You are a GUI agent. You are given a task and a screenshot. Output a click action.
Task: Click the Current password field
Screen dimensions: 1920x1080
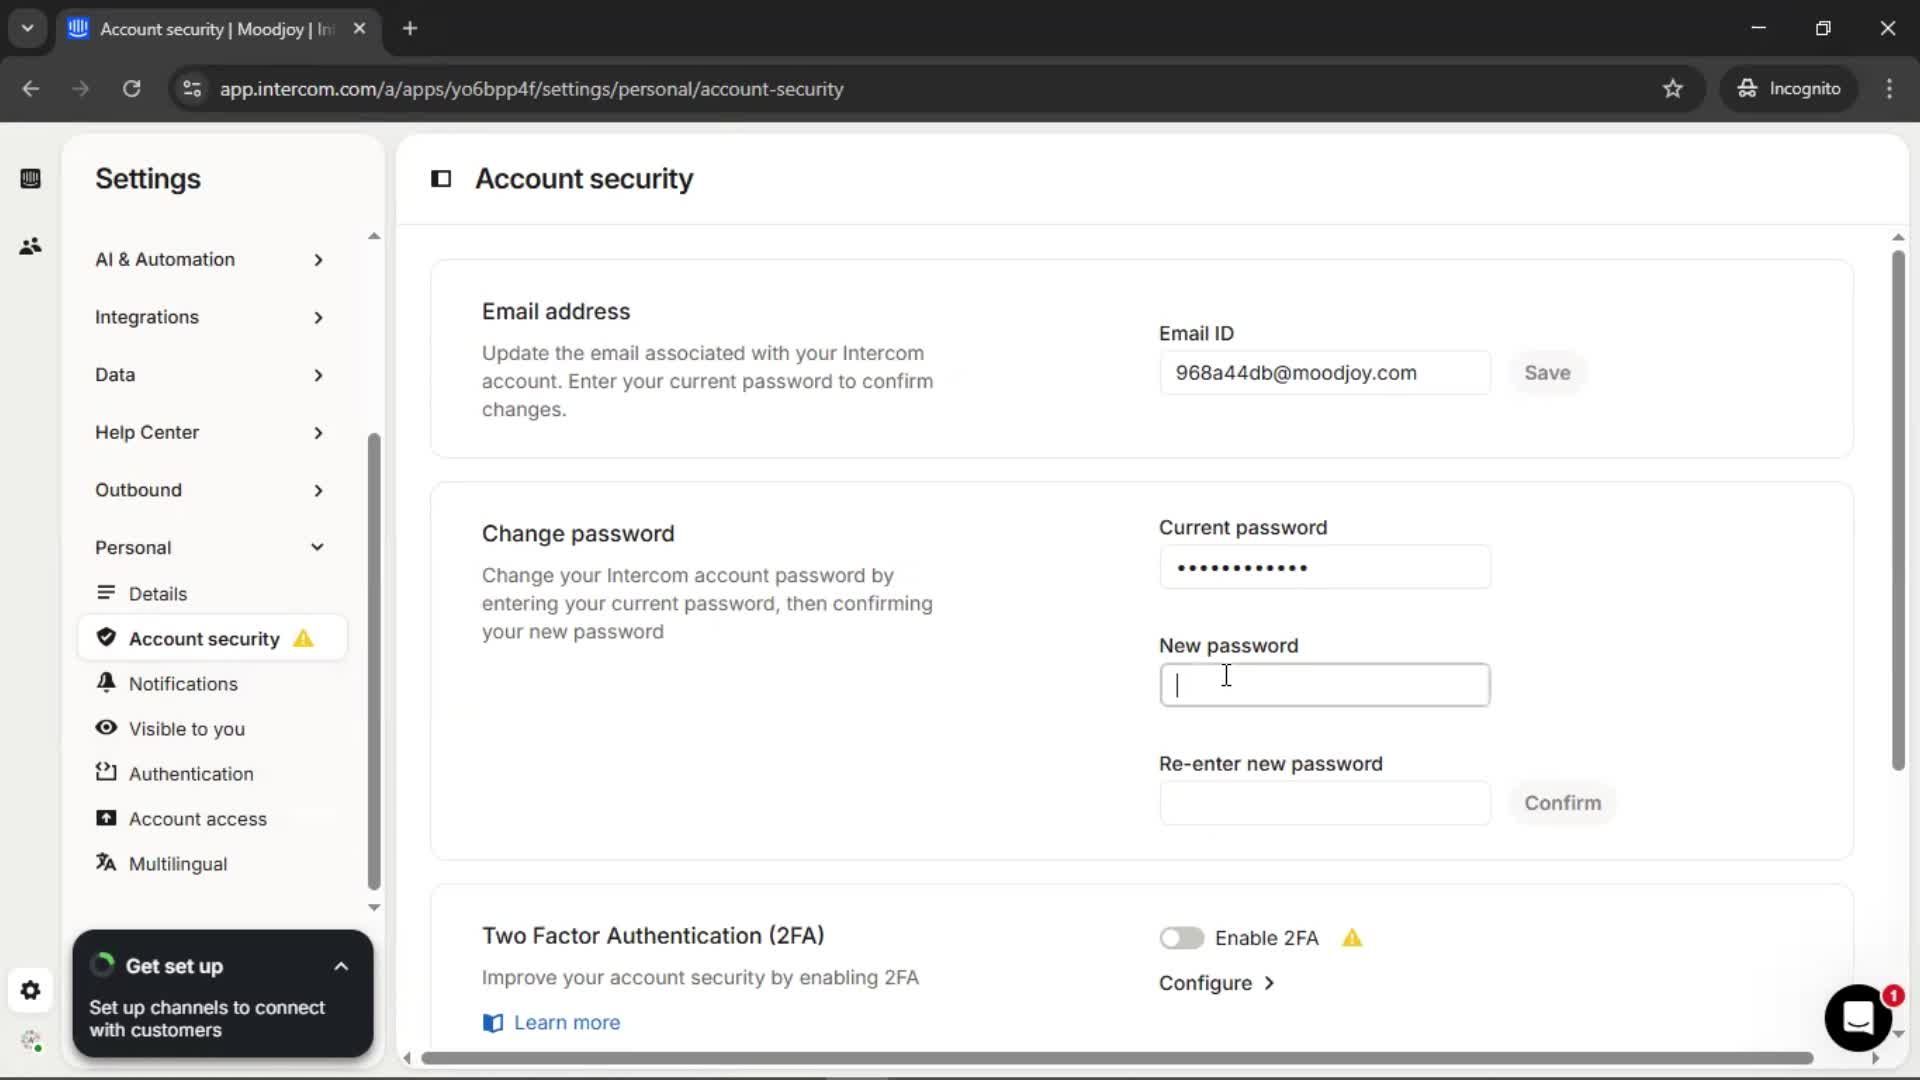1325,567
